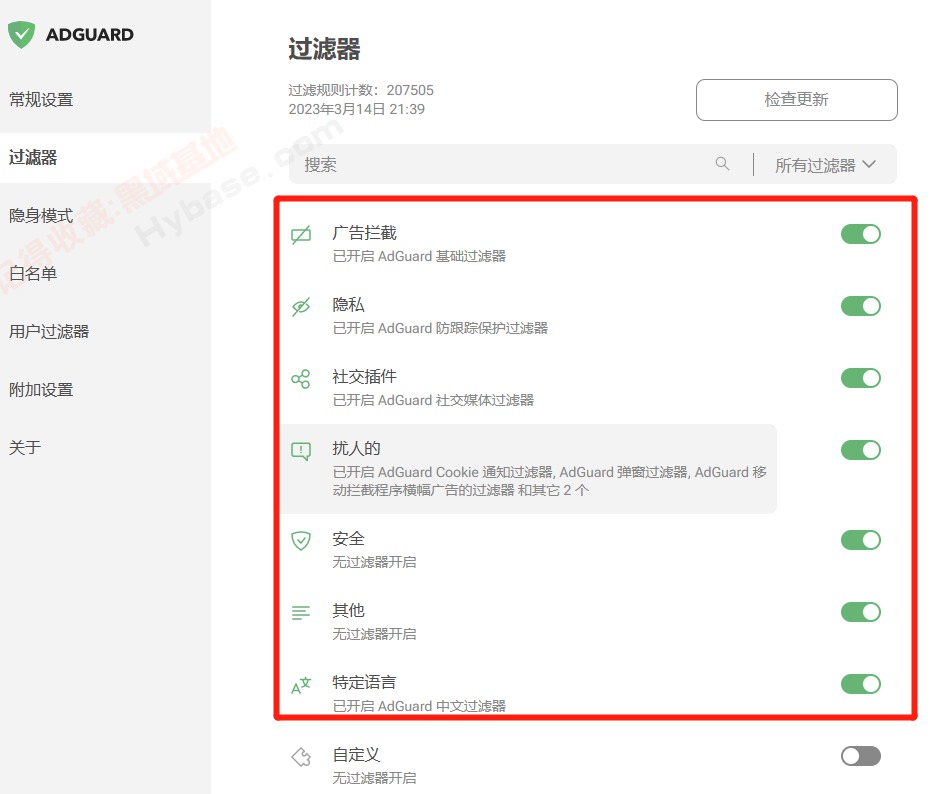The image size is (952, 794).
Task: Click the 社交插件 share icon
Action: point(301,379)
